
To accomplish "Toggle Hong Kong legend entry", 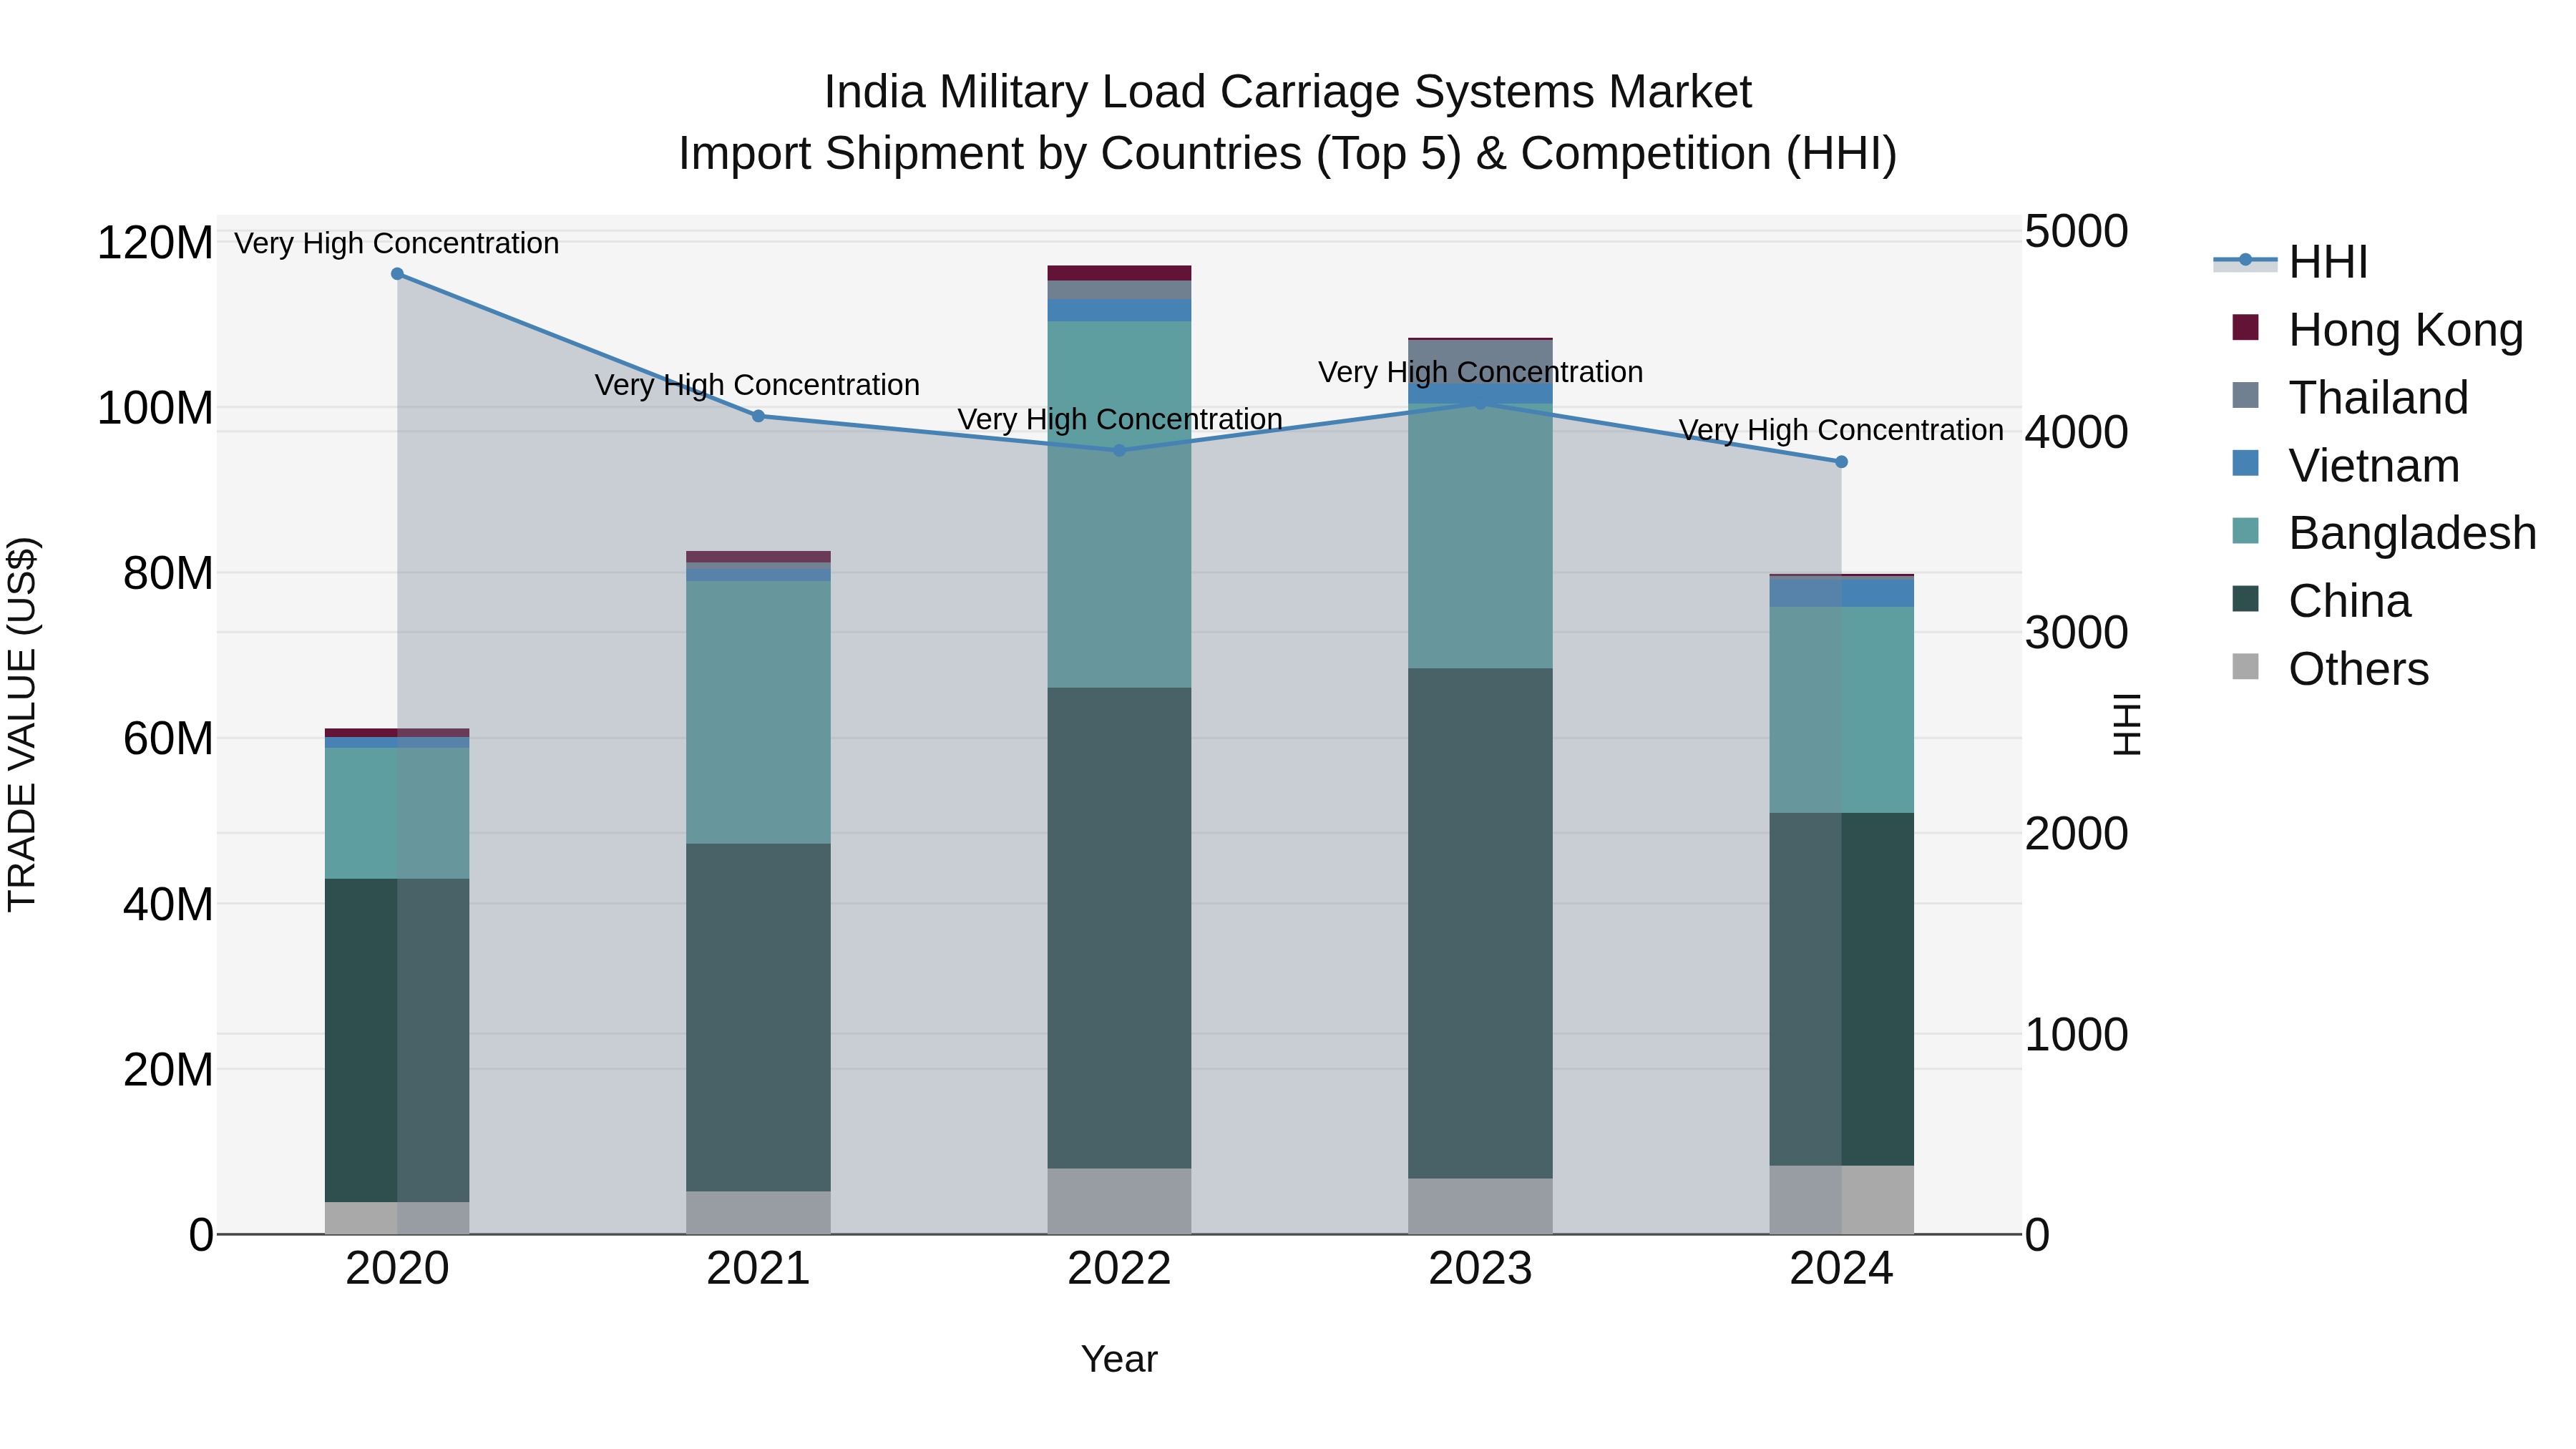I will tap(2377, 330).
